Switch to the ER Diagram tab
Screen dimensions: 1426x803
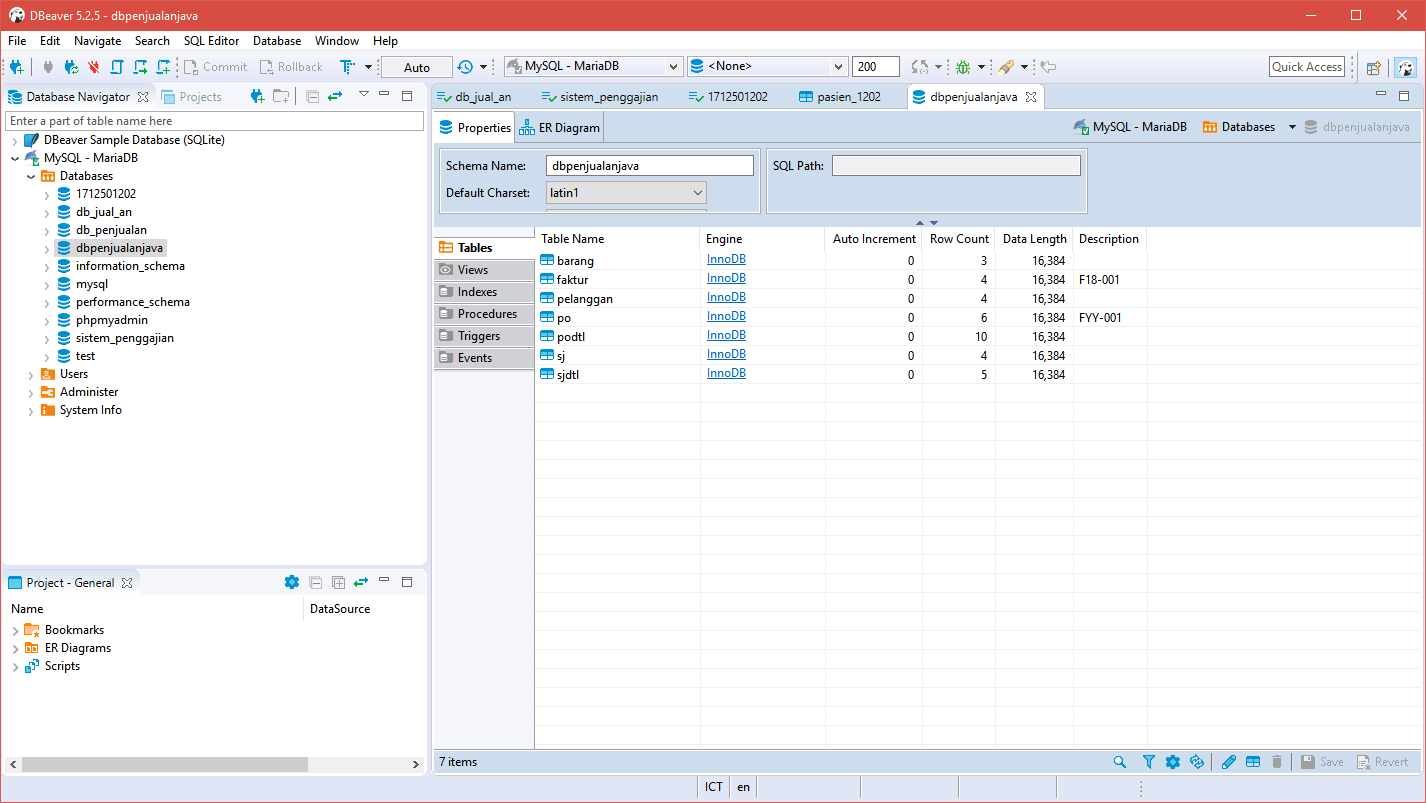[x=559, y=128]
